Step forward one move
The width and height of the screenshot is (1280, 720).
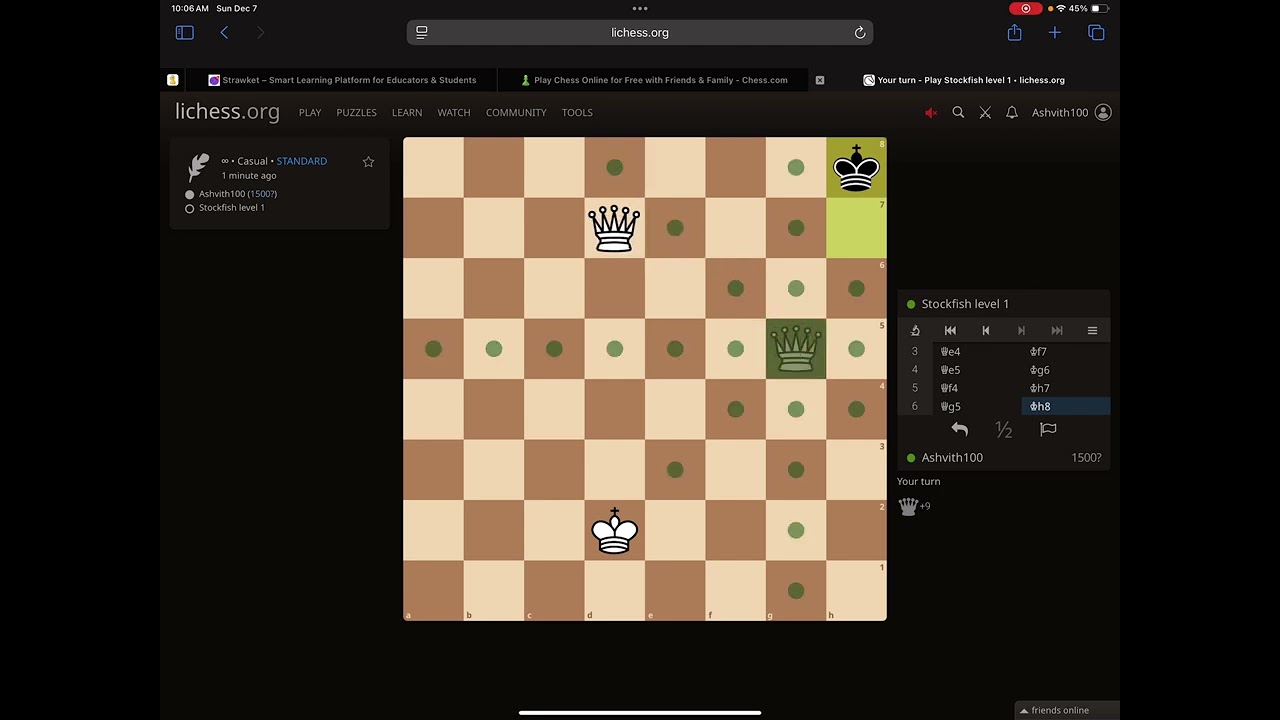click(x=1021, y=330)
